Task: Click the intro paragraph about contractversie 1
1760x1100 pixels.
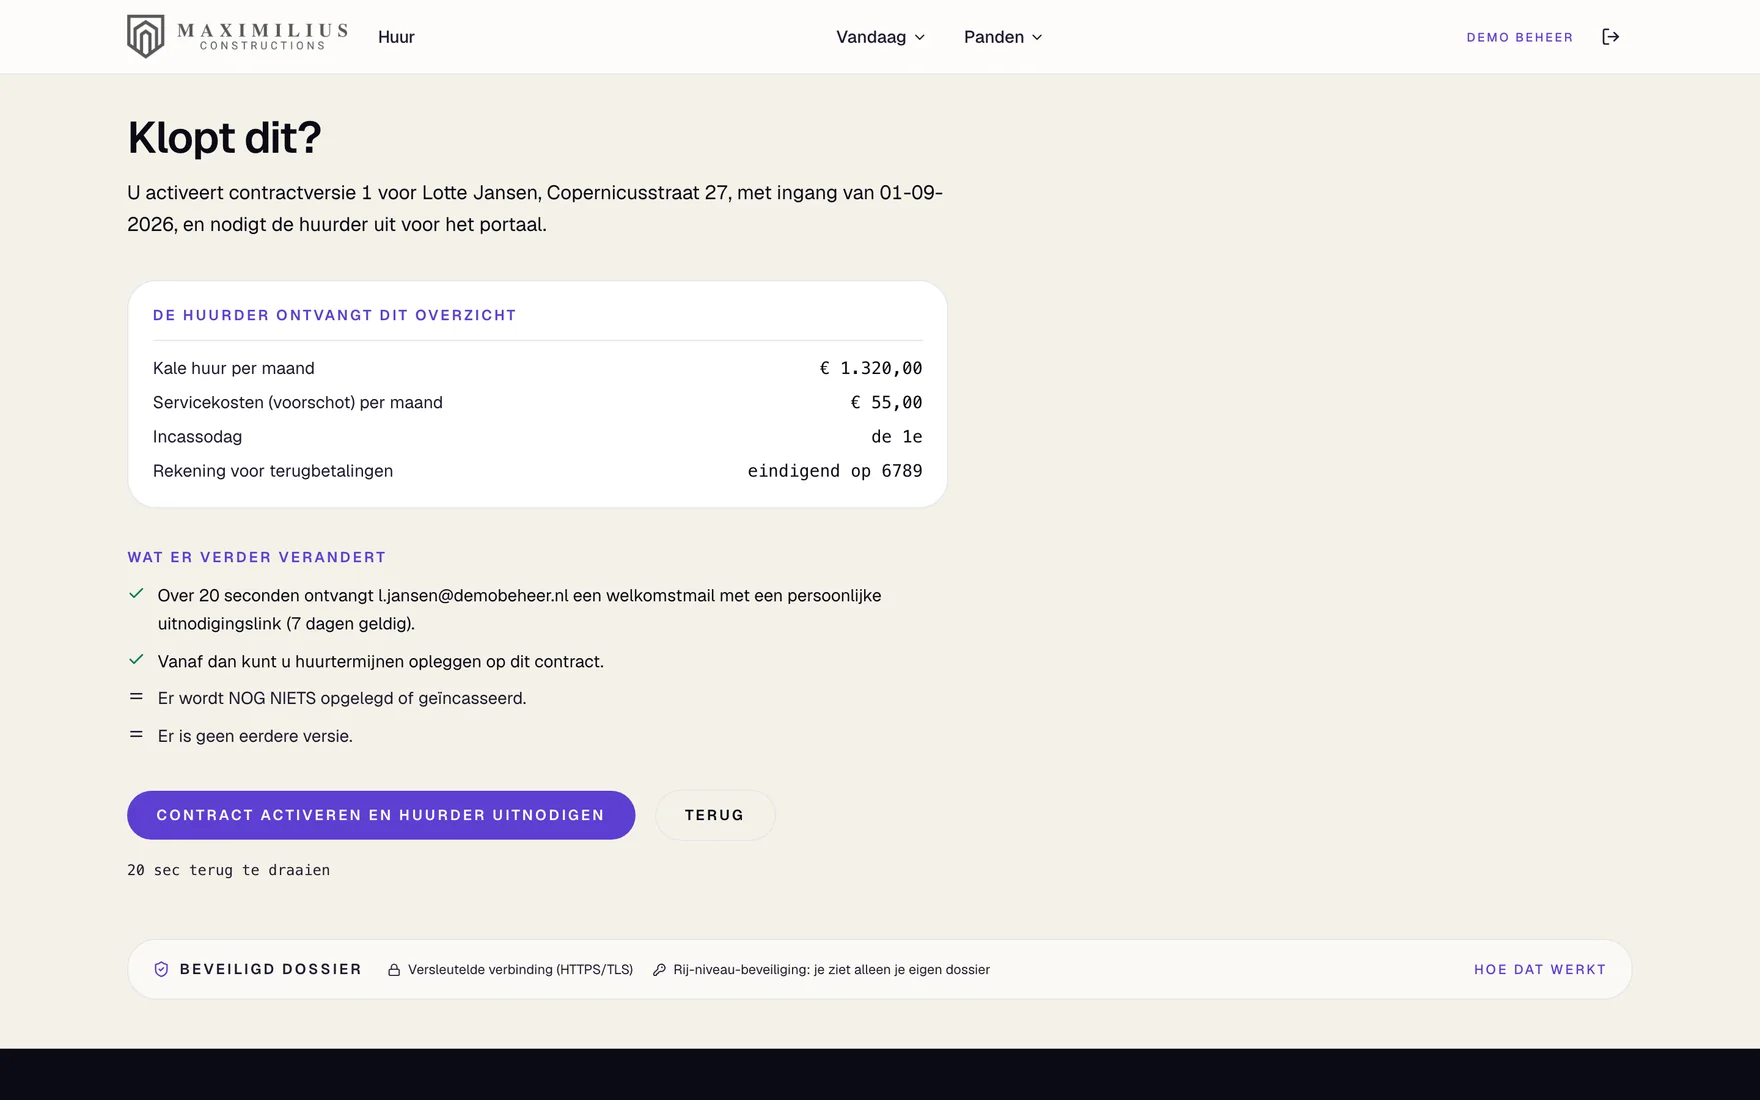Action: [535, 208]
